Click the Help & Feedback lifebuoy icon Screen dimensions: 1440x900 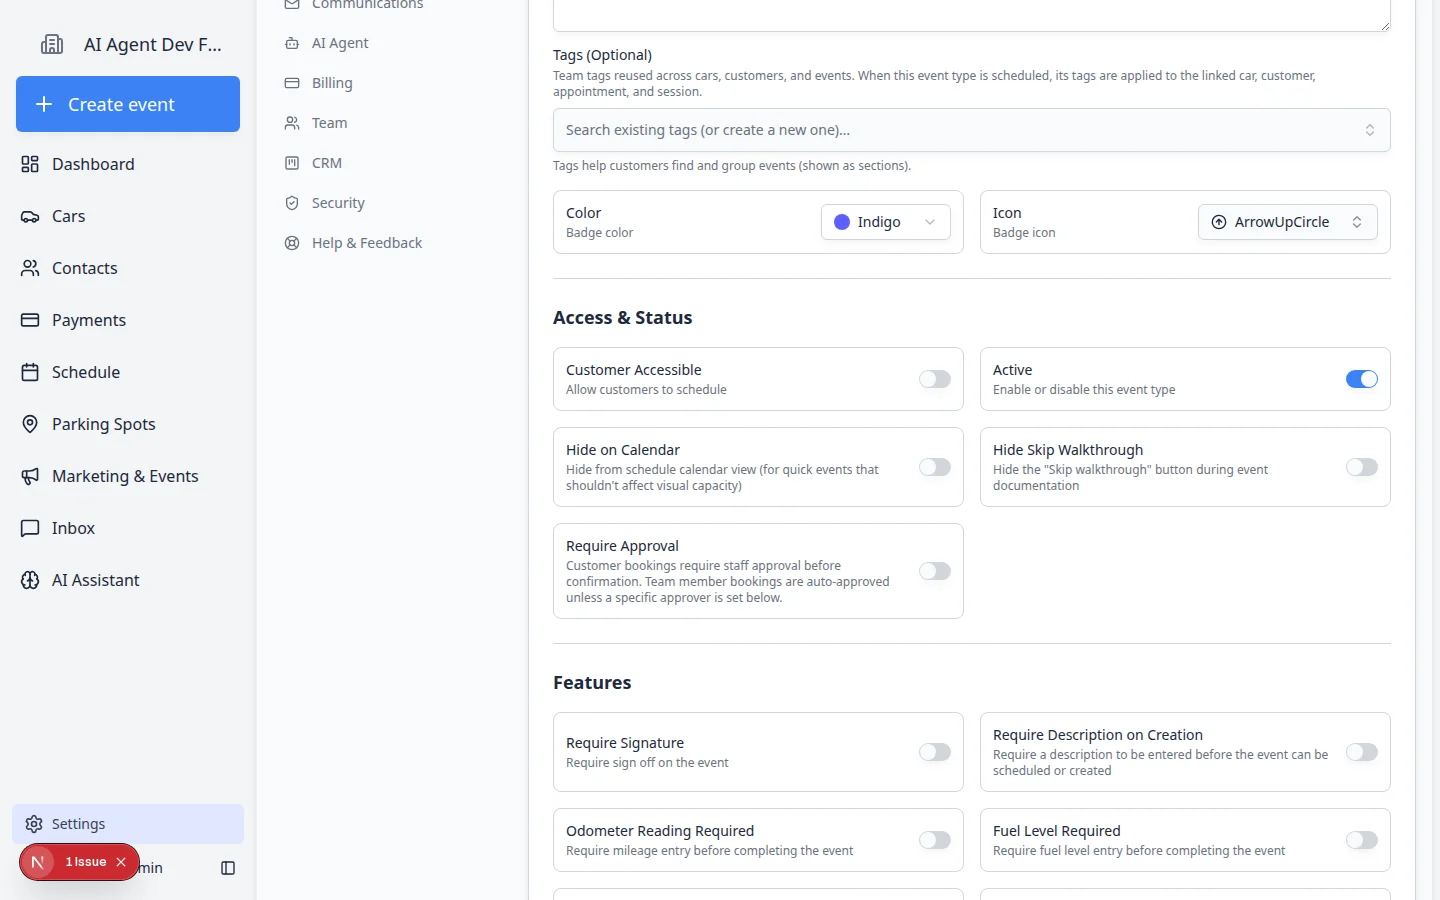point(292,243)
